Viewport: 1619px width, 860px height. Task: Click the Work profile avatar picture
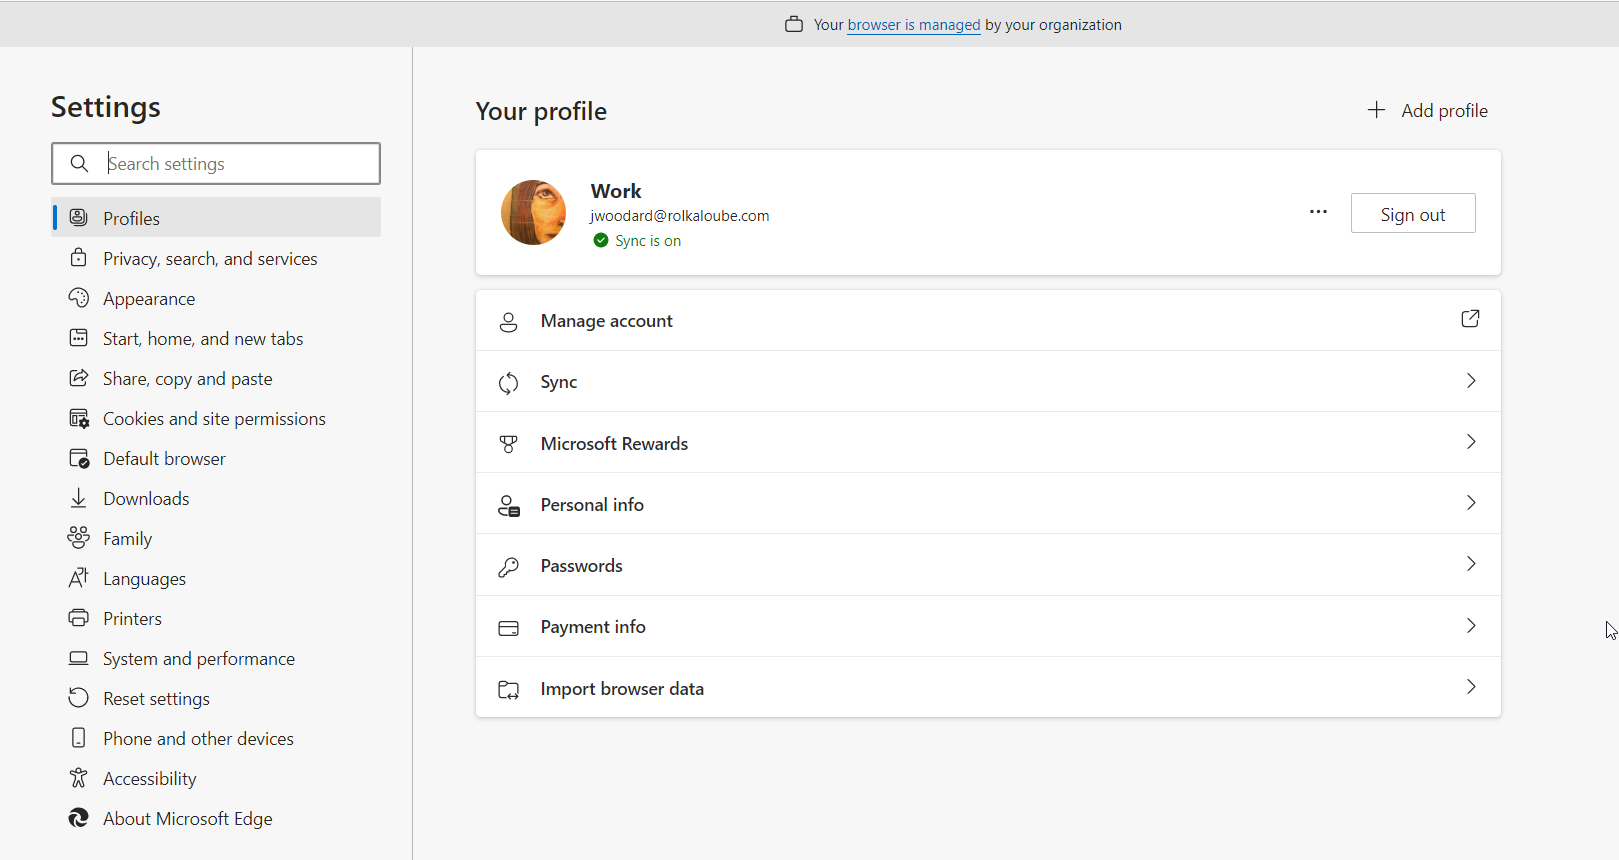(x=533, y=213)
